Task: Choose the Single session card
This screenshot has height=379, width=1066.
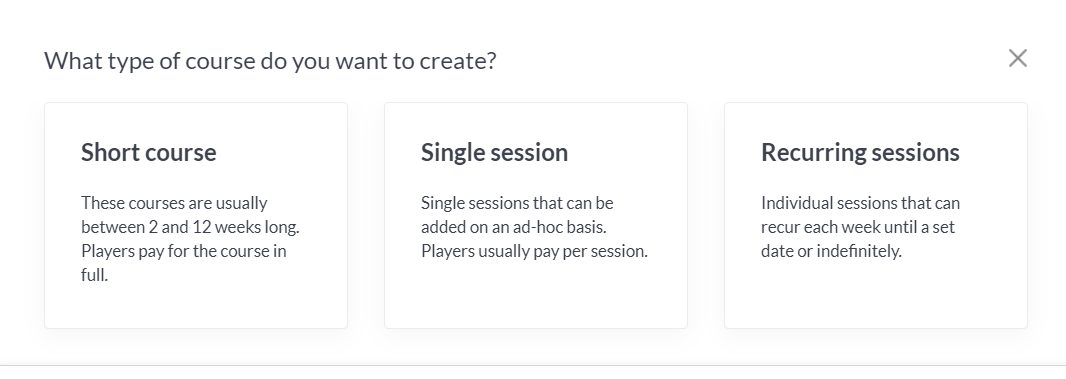Action: coord(536,215)
